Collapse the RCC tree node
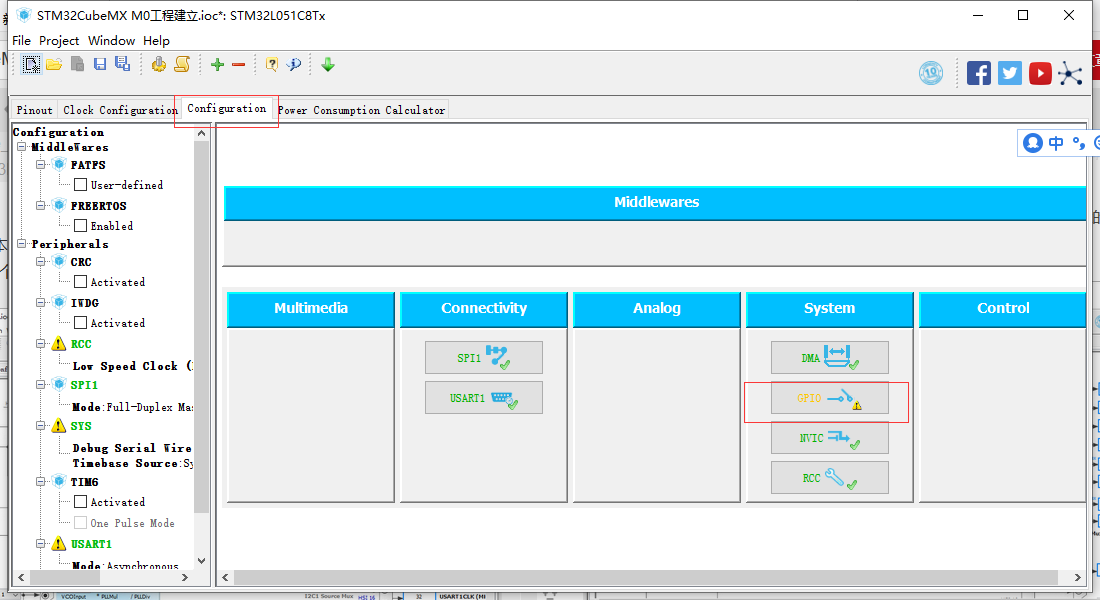 coord(41,344)
